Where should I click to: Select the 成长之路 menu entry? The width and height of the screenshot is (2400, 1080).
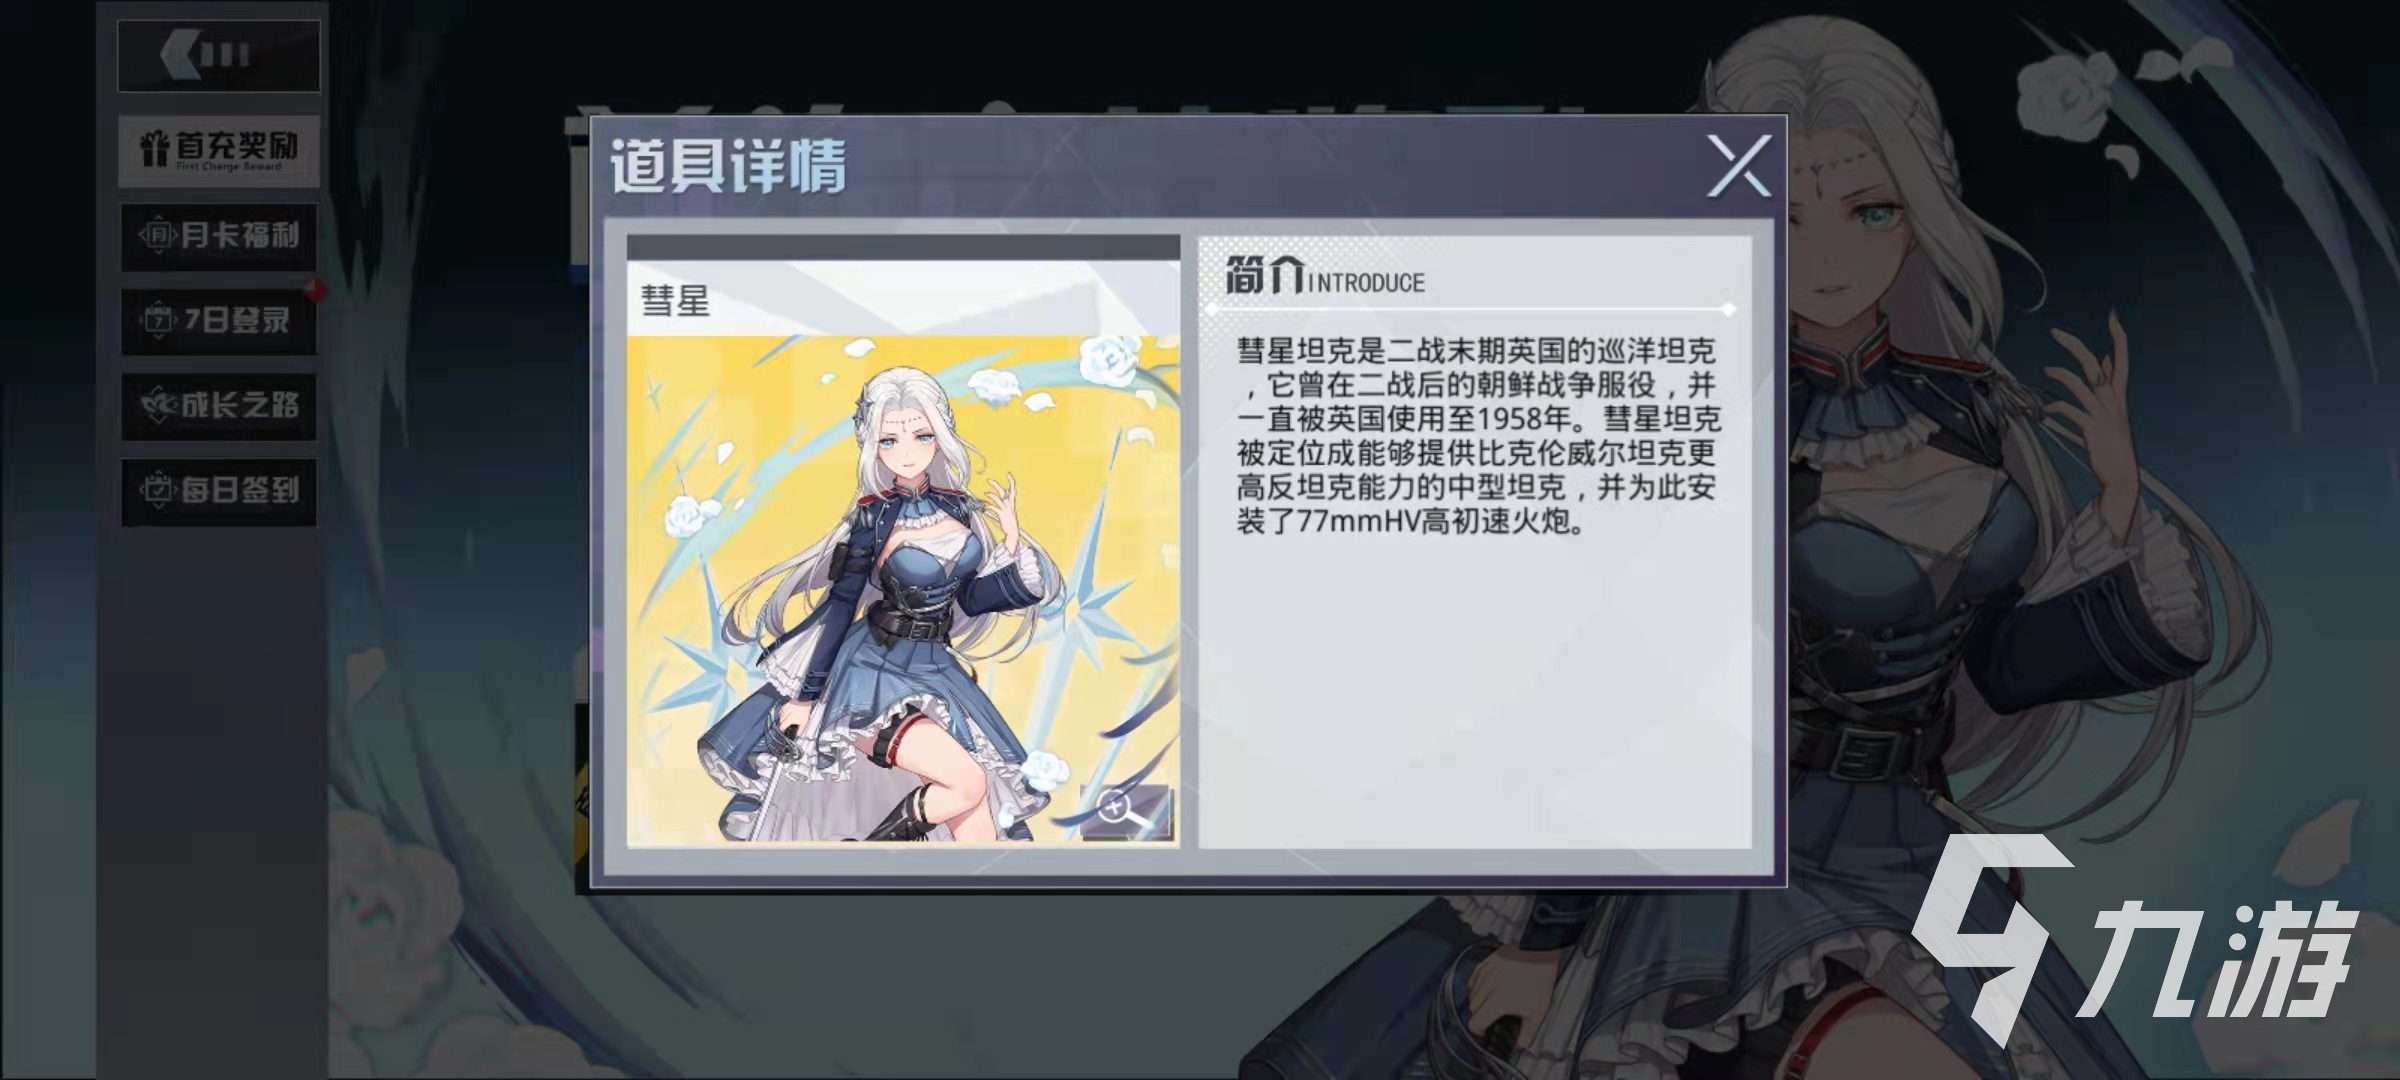point(219,406)
